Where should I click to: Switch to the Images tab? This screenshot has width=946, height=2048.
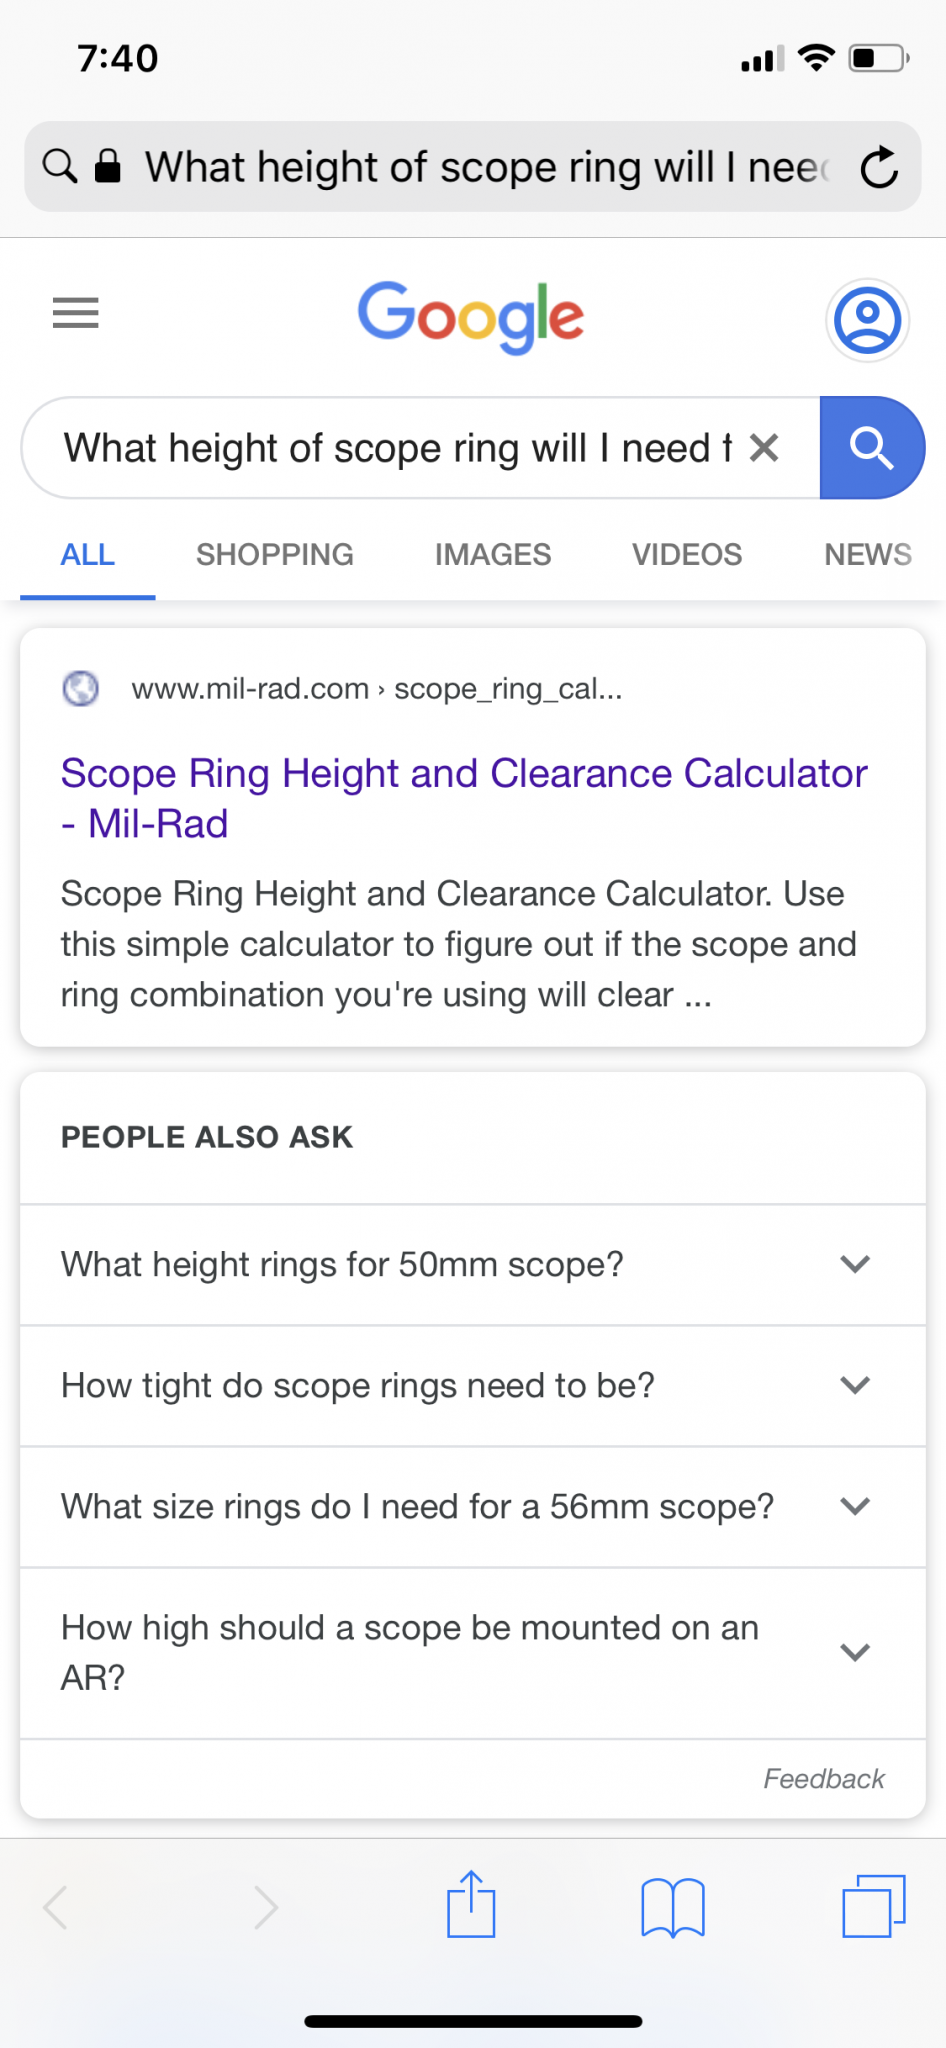(493, 554)
